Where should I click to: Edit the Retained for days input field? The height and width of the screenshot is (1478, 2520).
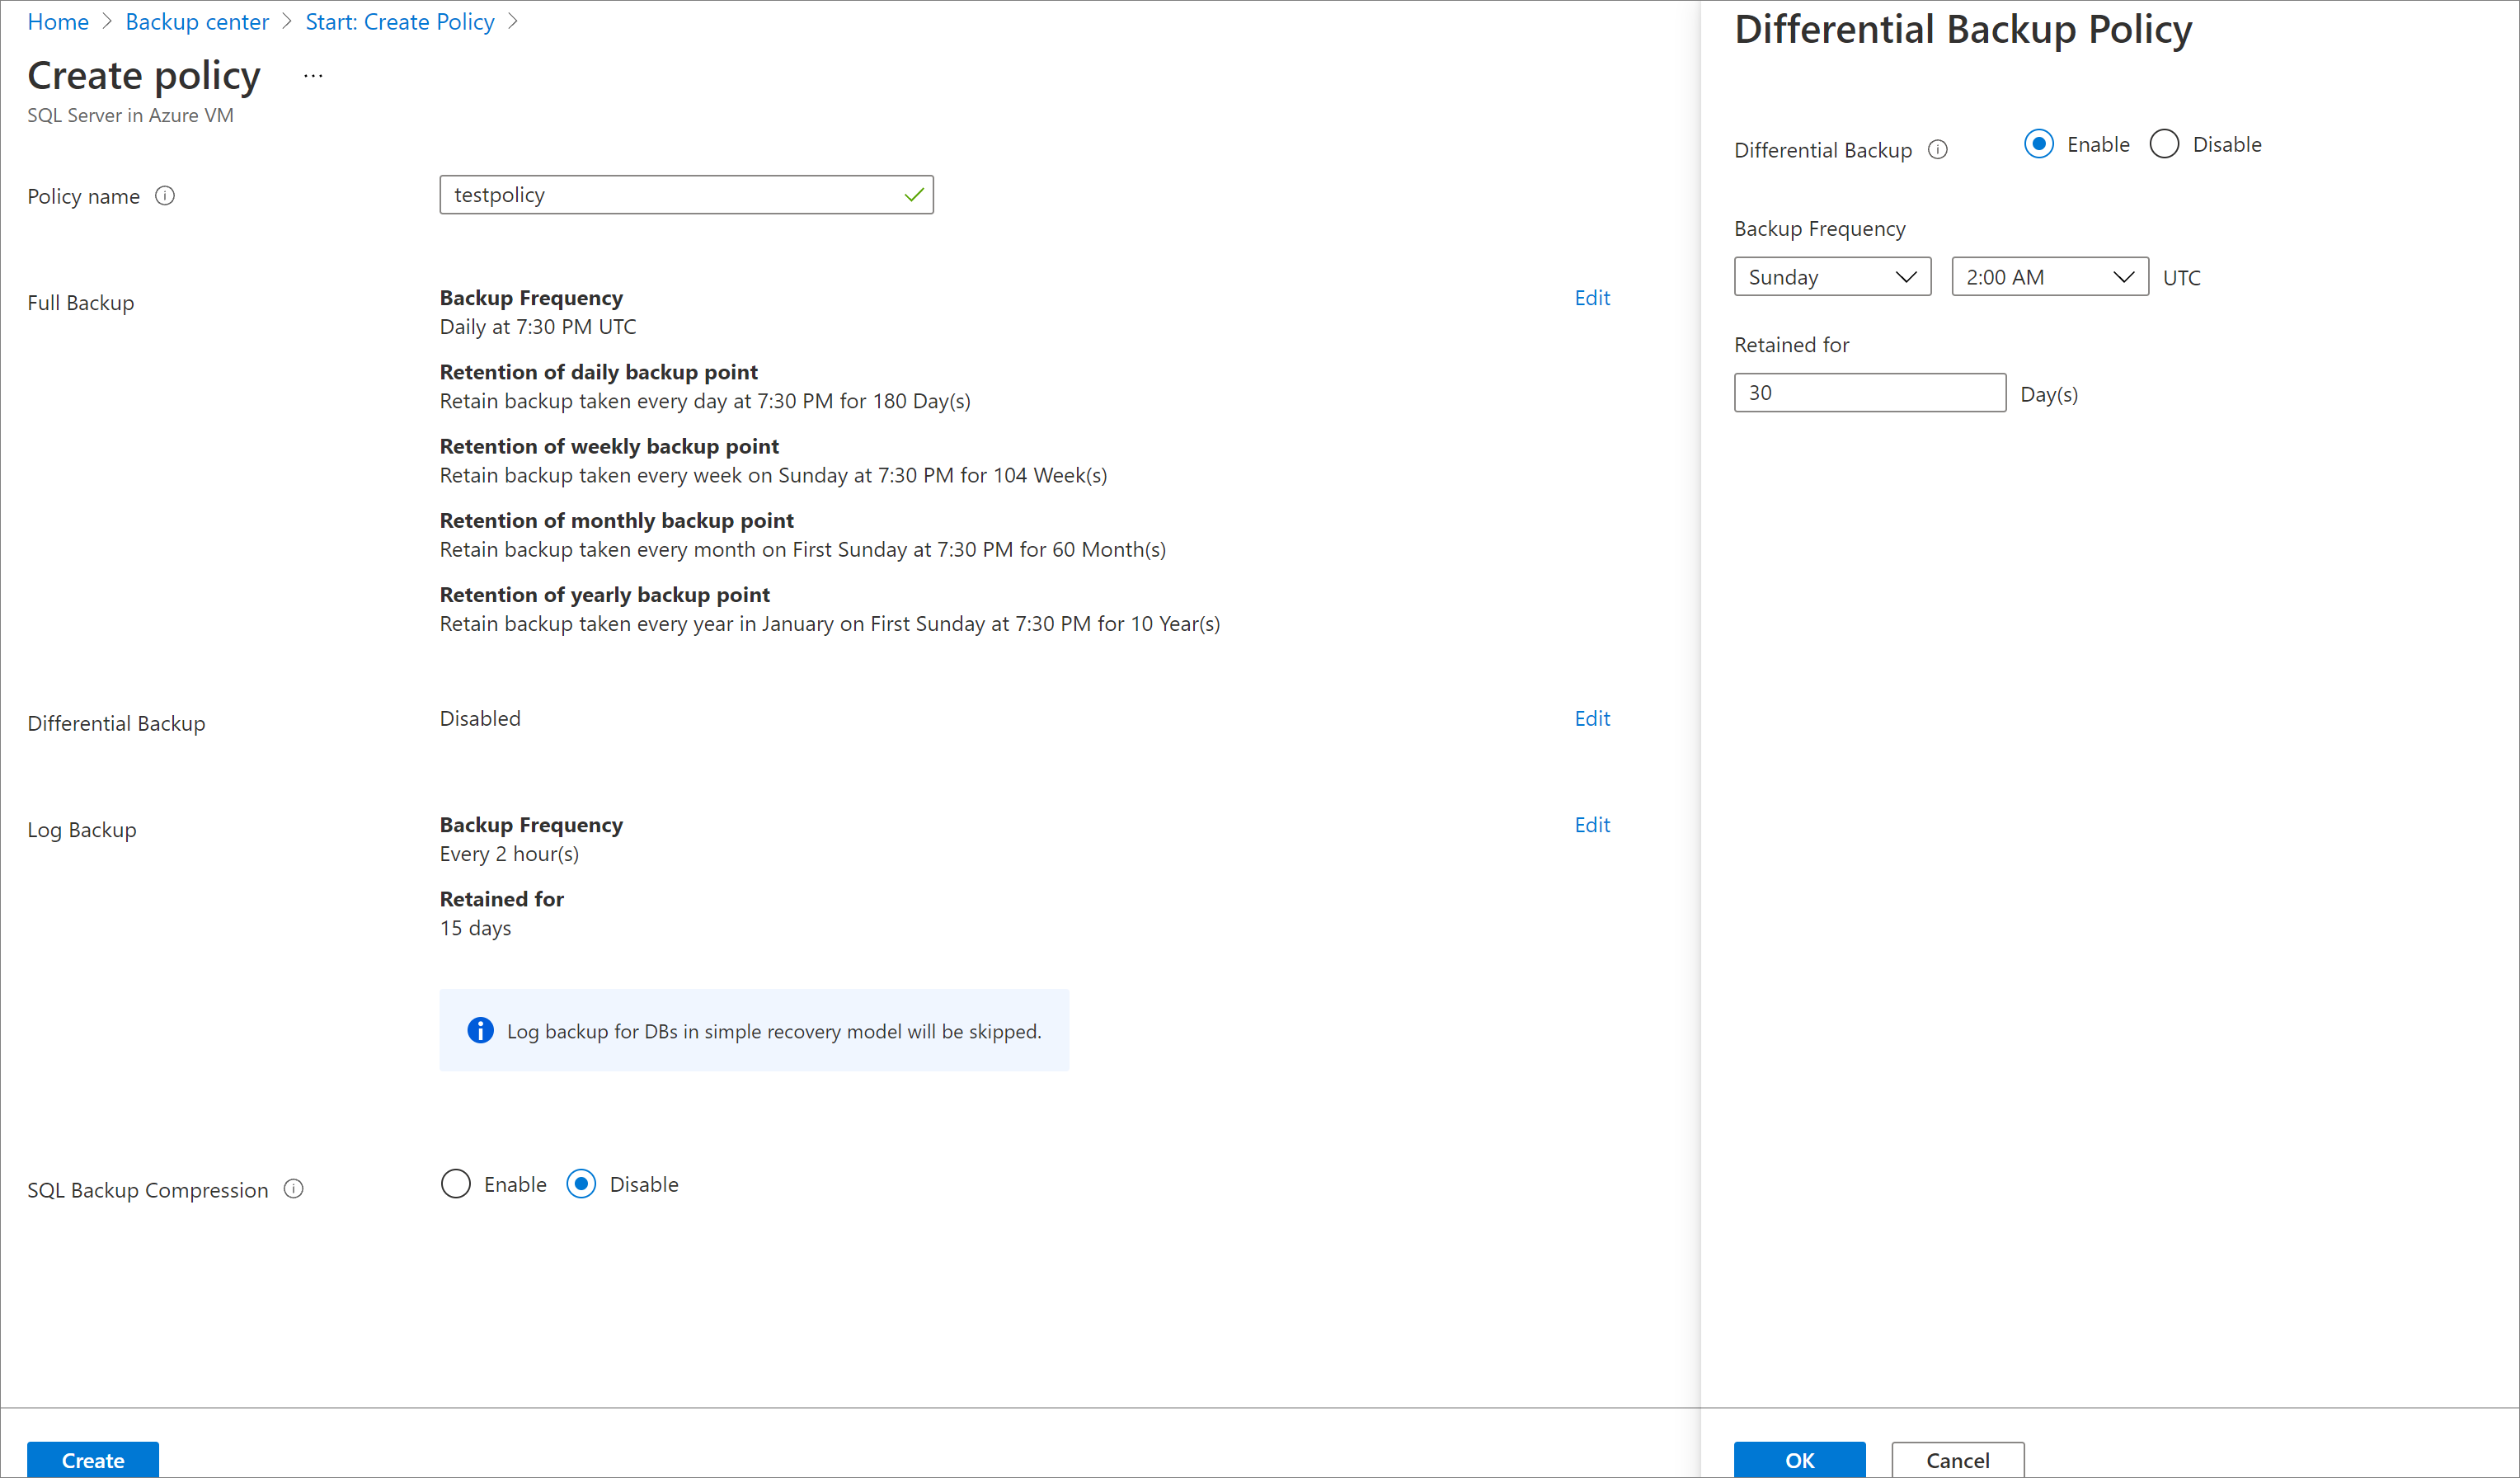pyautogui.click(x=1869, y=393)
